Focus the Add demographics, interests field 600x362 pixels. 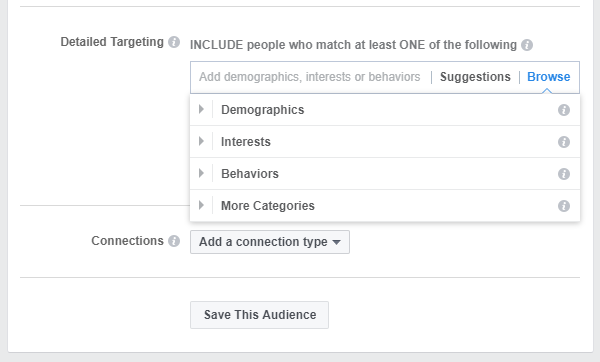pos(310,77)
